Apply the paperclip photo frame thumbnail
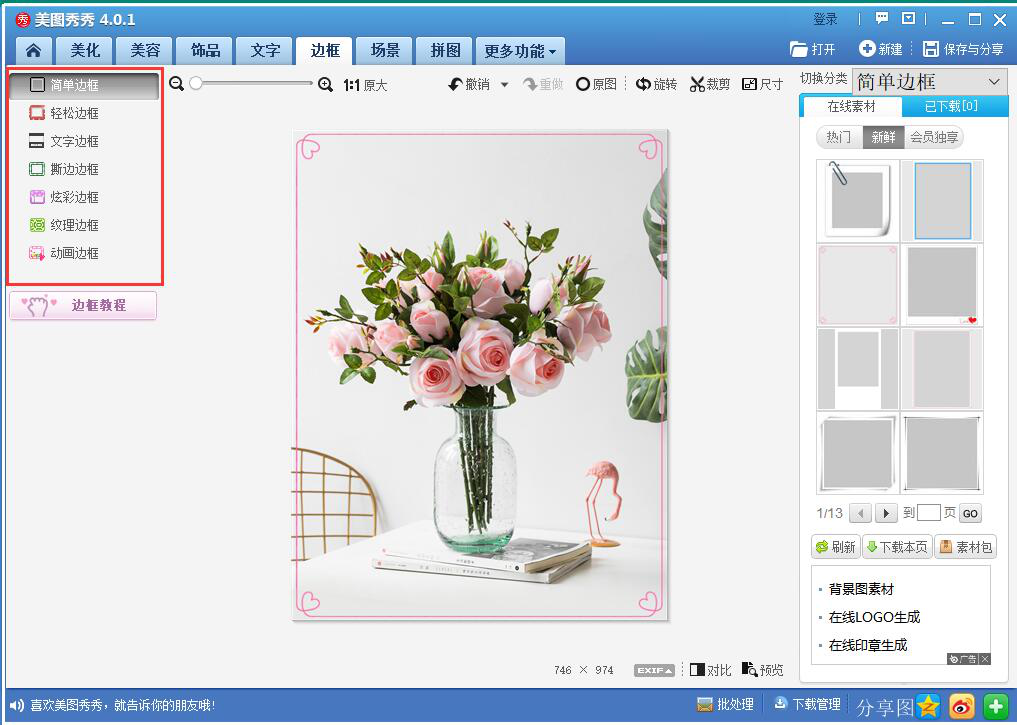The height and width of the screenshot is (725, 1017). click(x=857, y=200)
